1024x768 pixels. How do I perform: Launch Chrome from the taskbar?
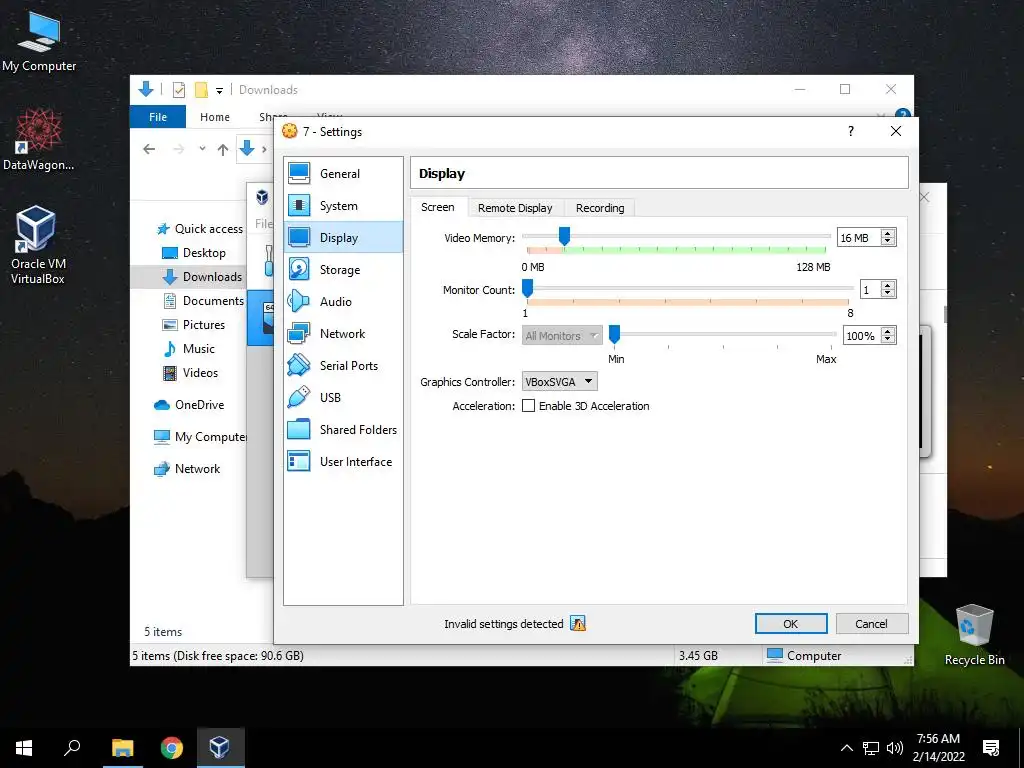point(171,748)
